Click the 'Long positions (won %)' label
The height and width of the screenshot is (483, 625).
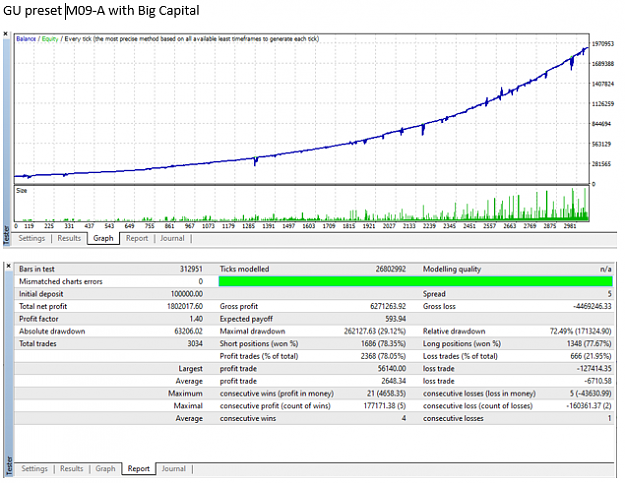pyautogui.click(x=462, y=344)
